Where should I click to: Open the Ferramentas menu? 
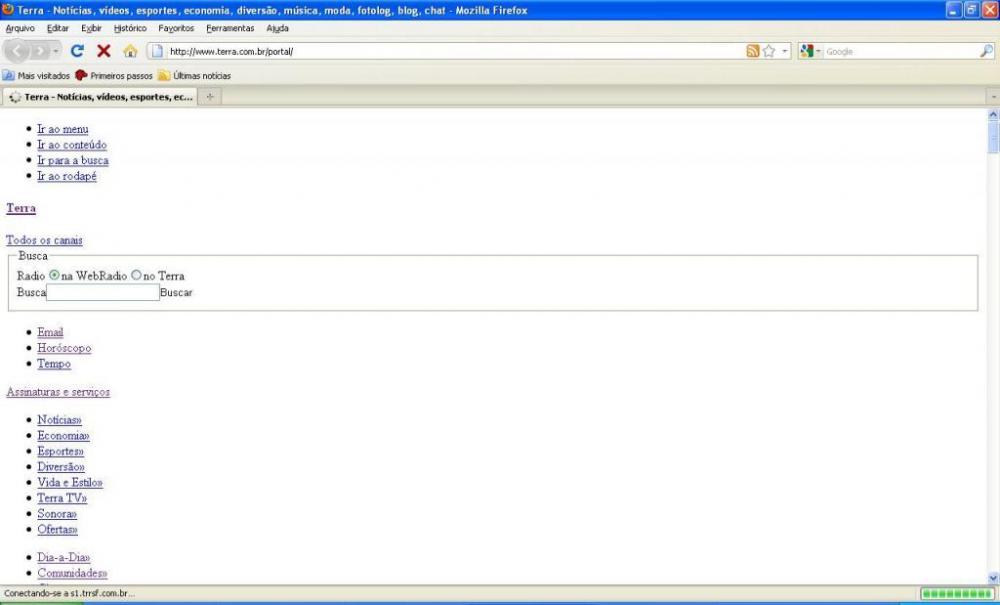[x=230, y=28]
